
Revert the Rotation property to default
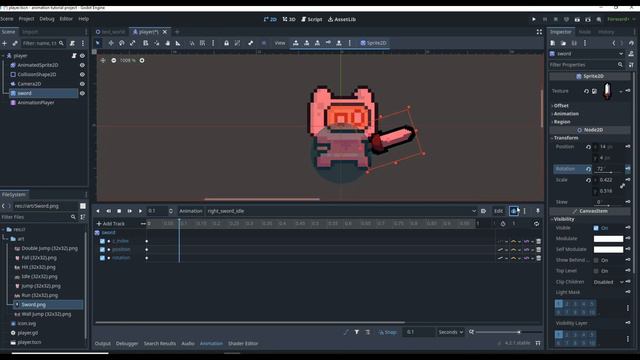tap(588, 169)
